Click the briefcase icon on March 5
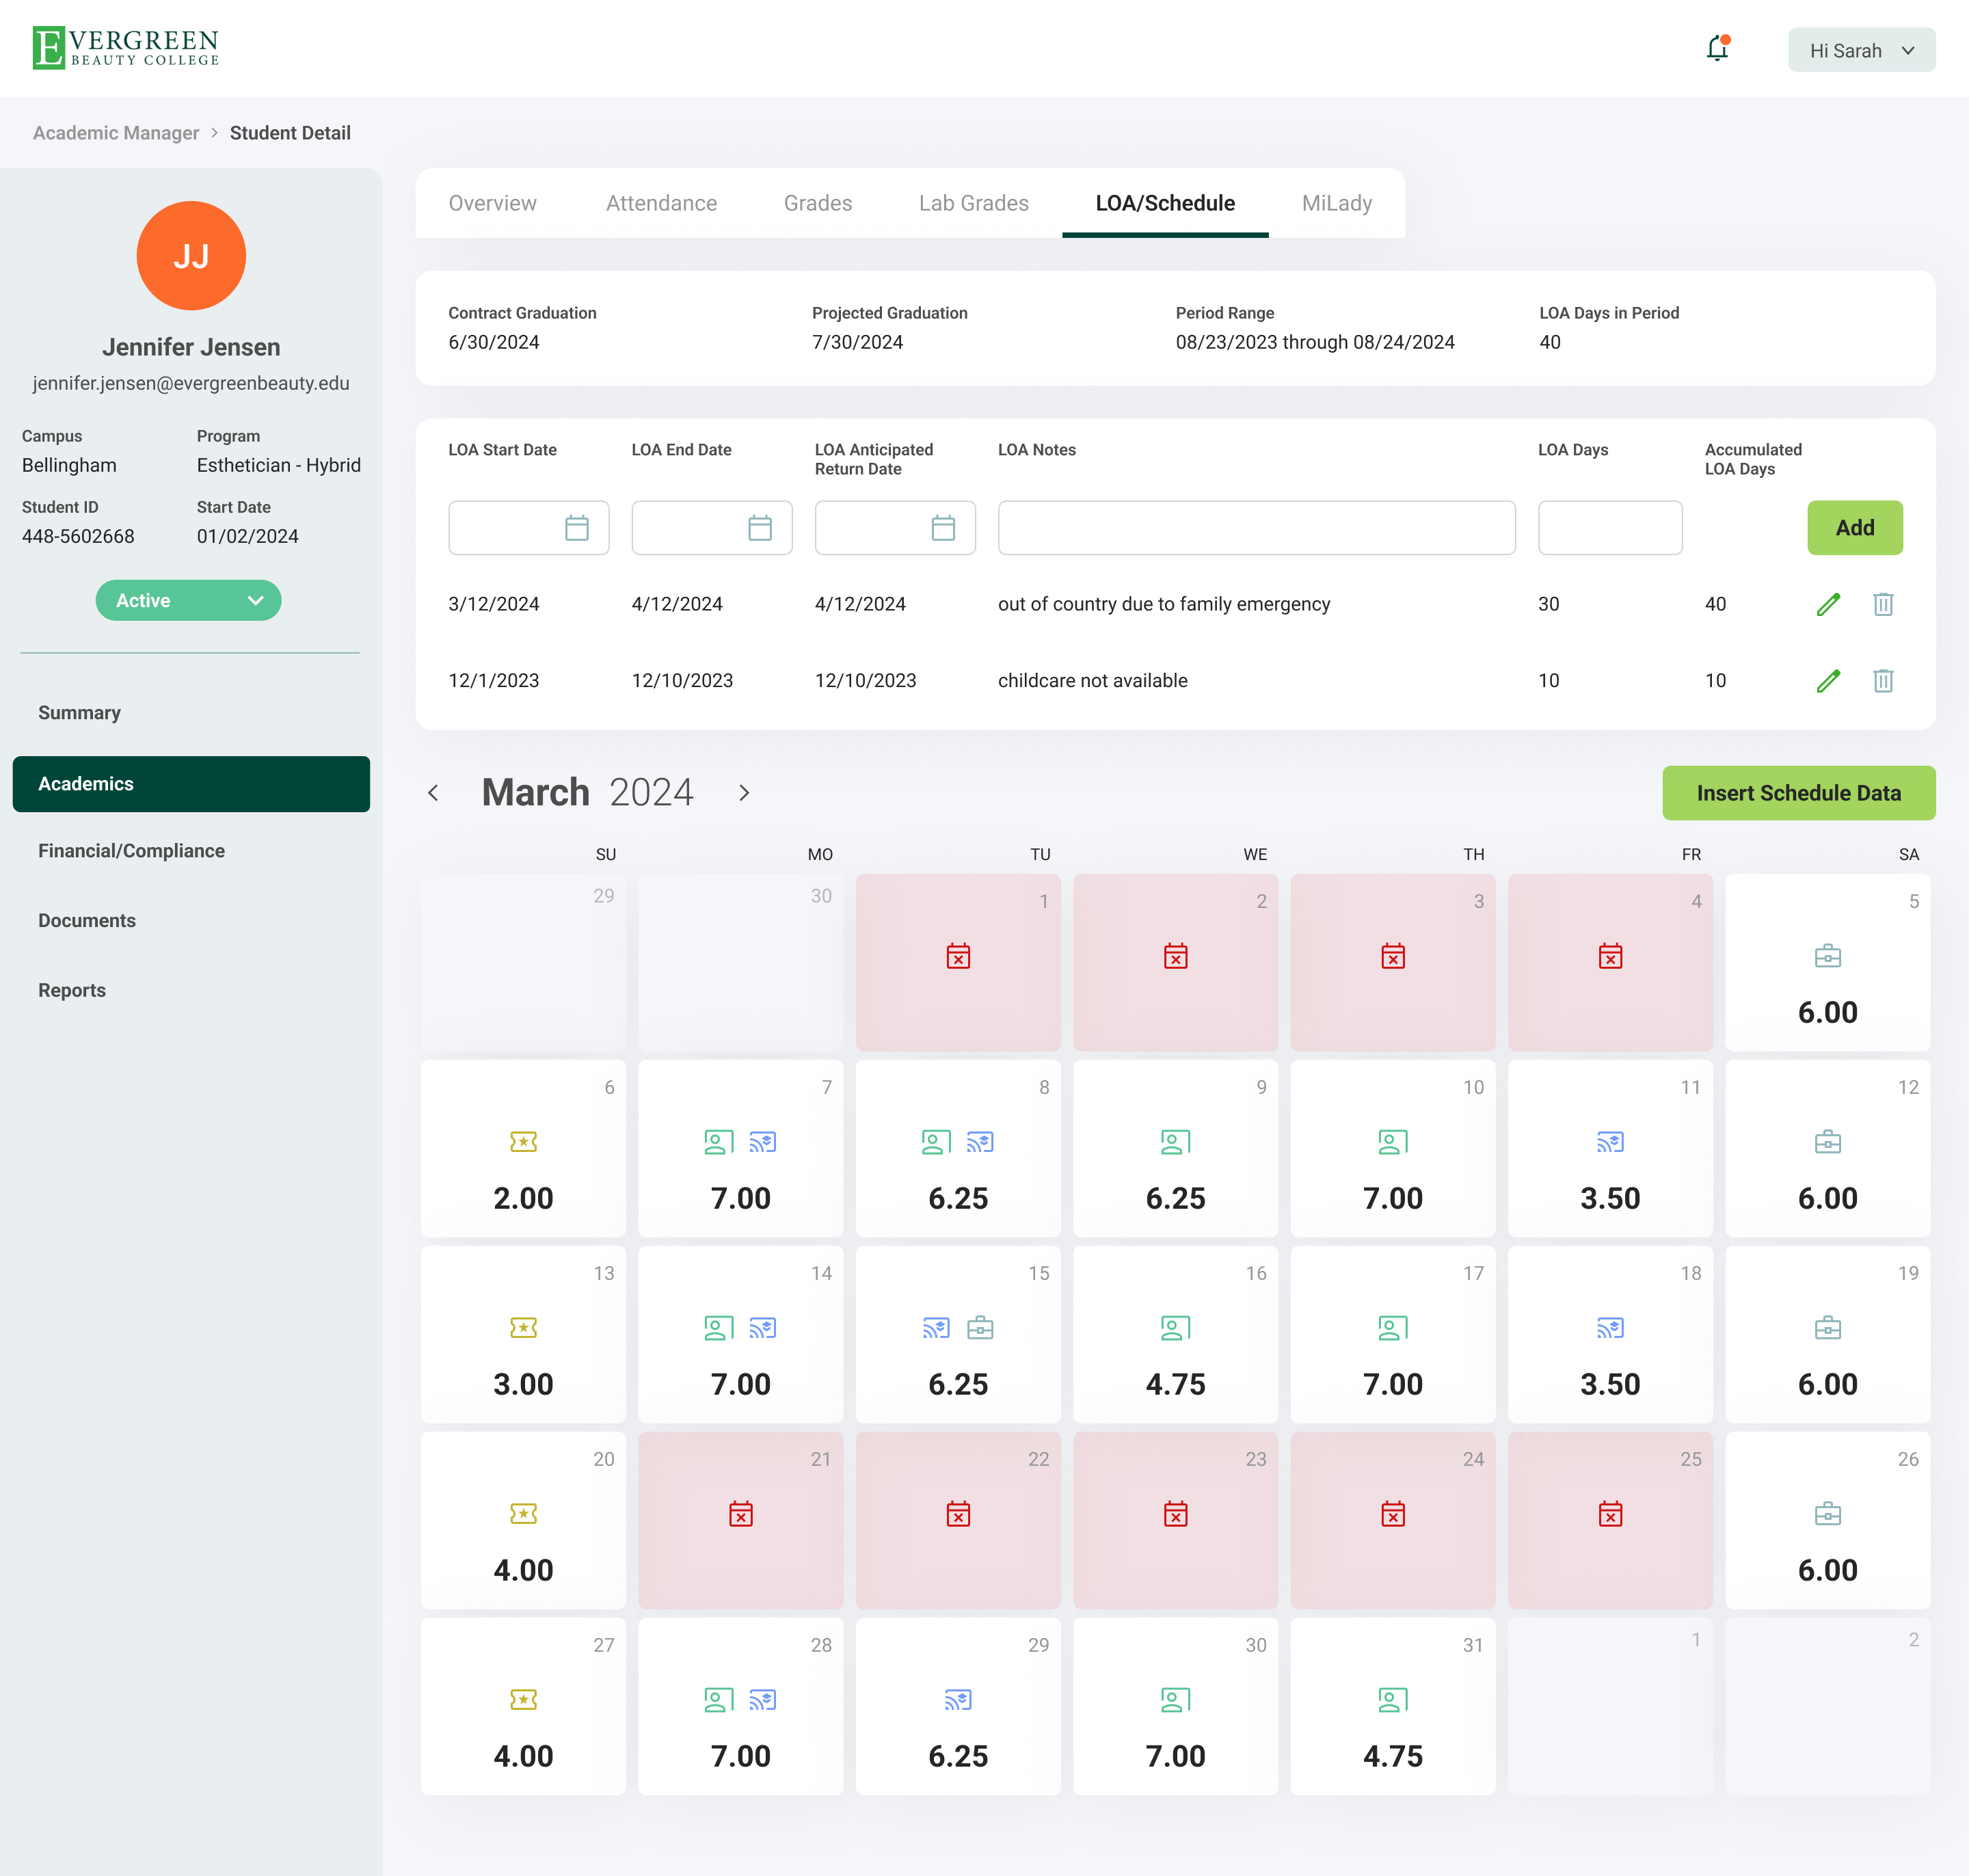The width and height of the screenshot is (1969, 1876). (x=1827, y=956)
